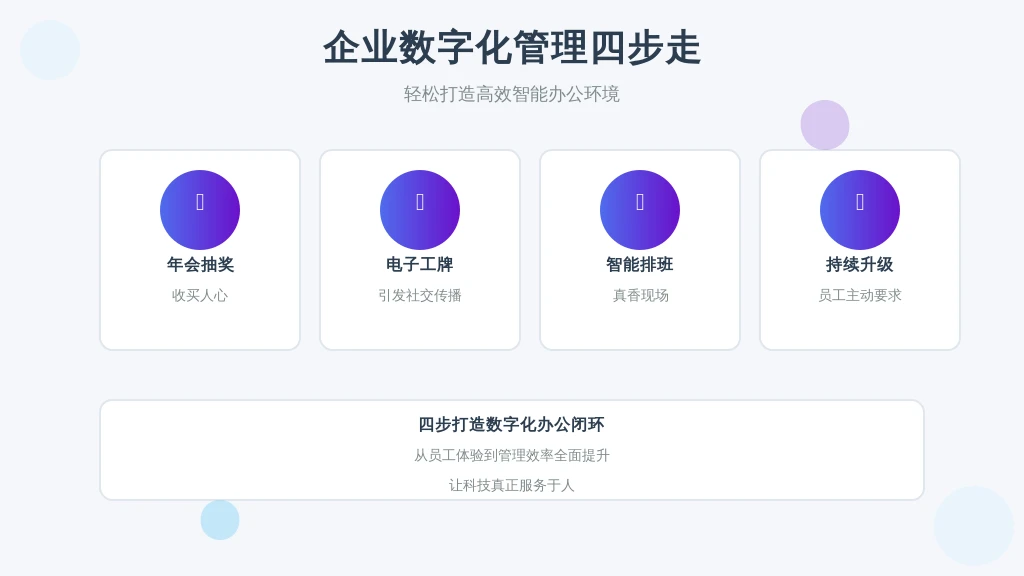Screen dimensions: 1024x576
Task: Click the main heading 企业数字化管理四步走
Action: click(x=512, y=48)
